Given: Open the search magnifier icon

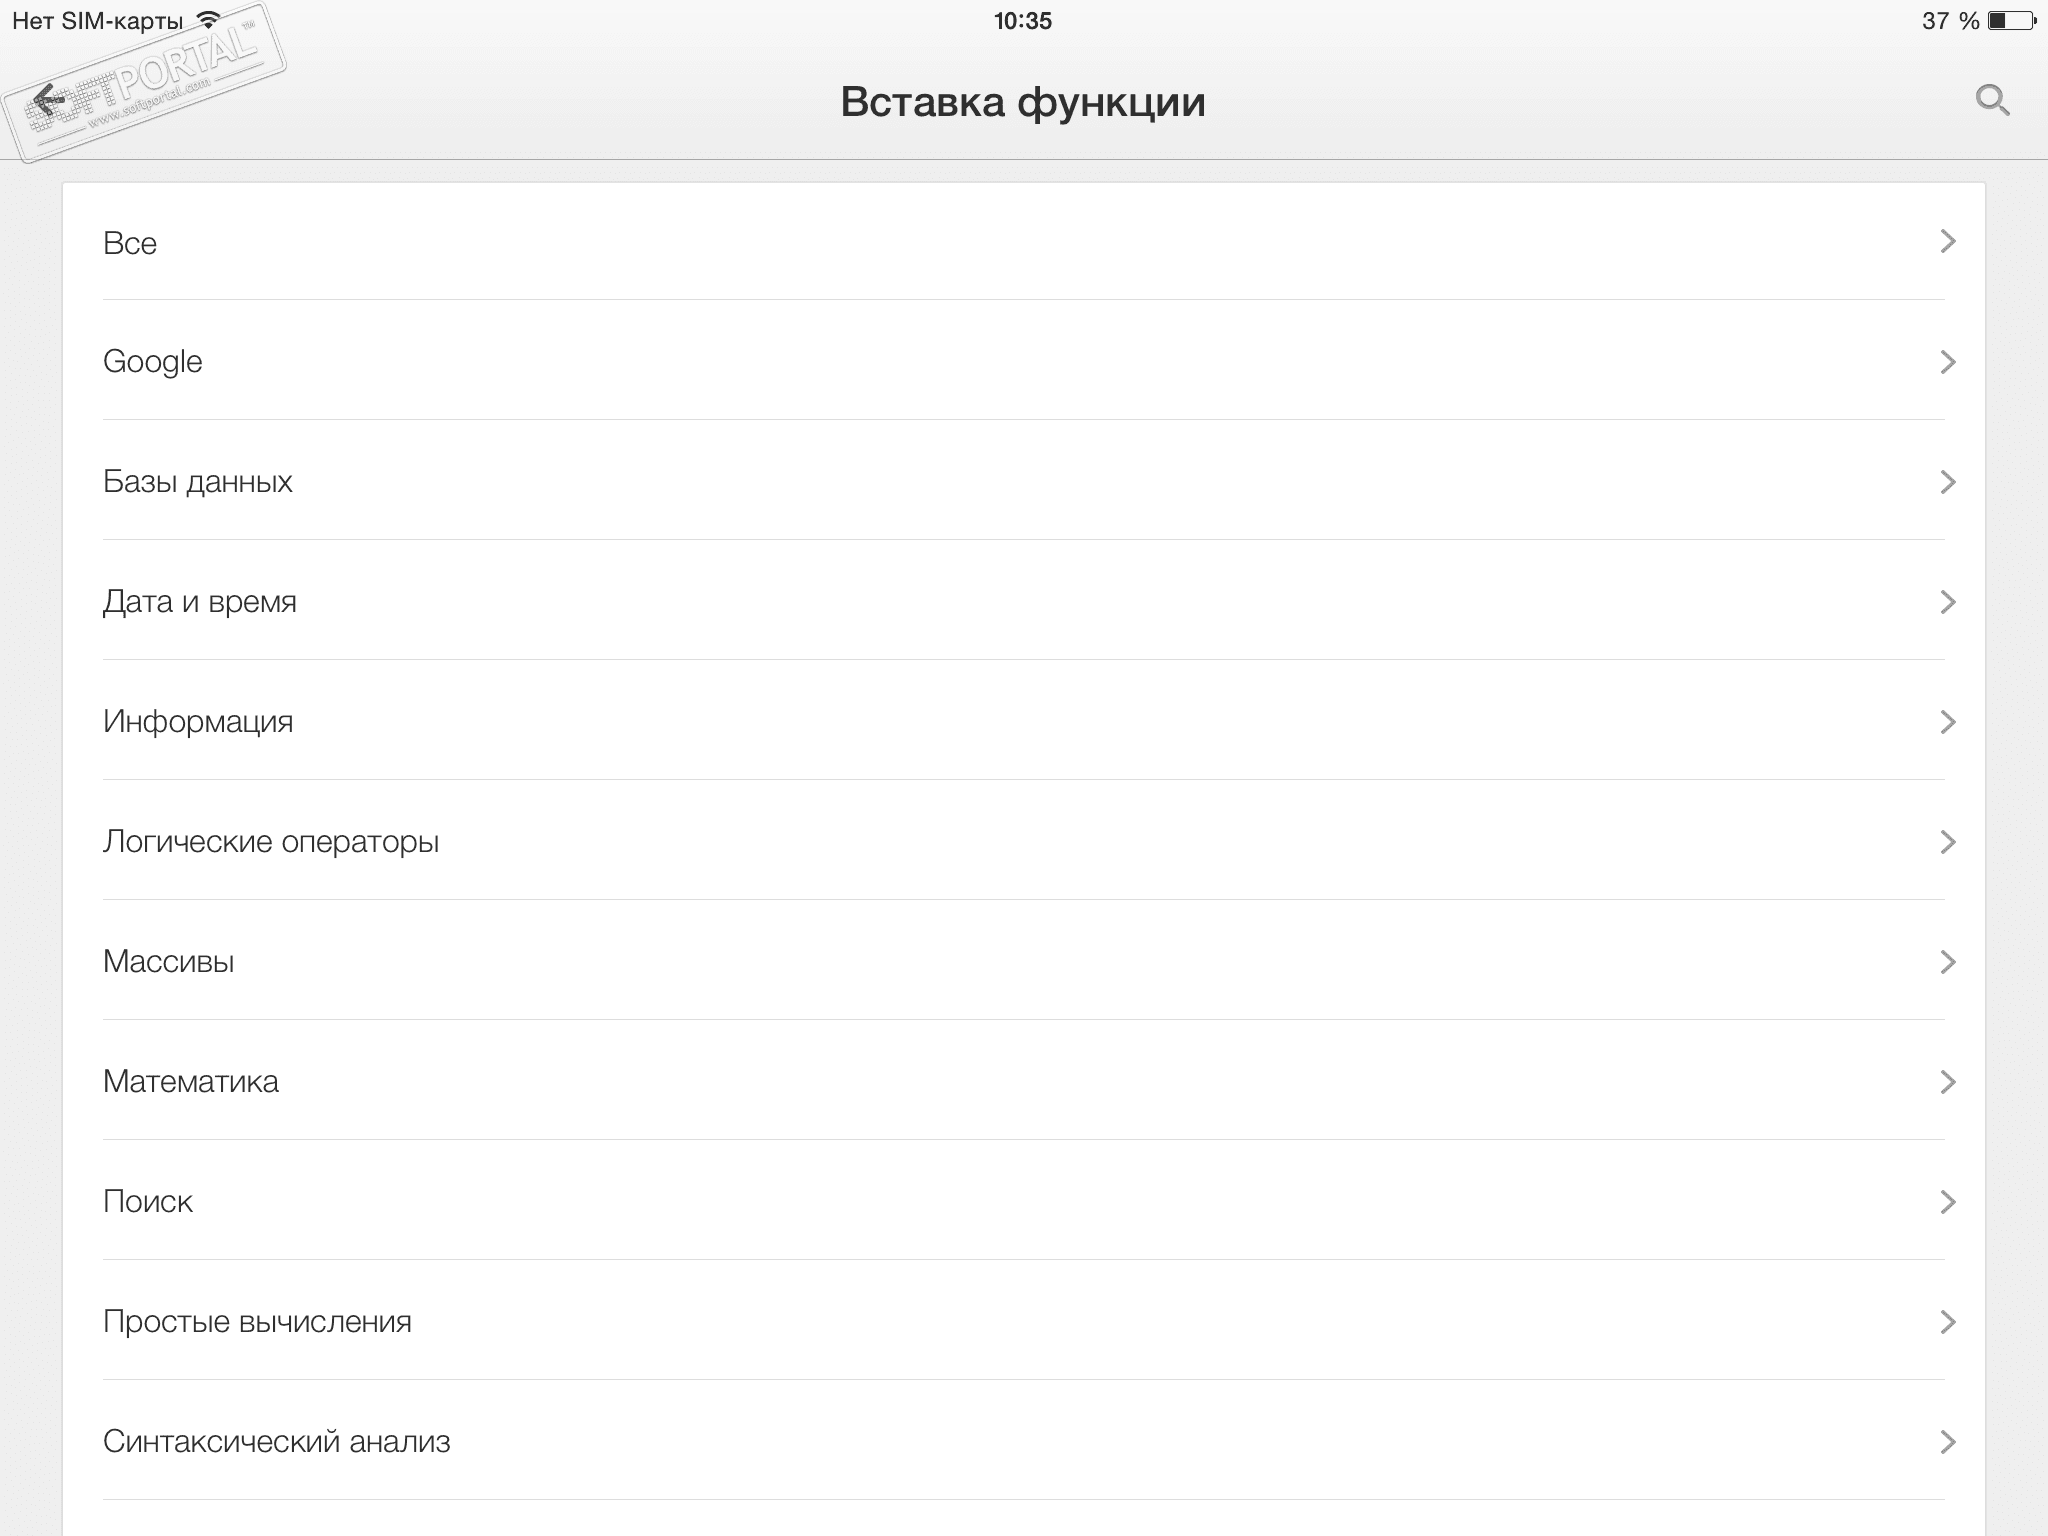Looking at the screenshot, I should click(1992, 100).
